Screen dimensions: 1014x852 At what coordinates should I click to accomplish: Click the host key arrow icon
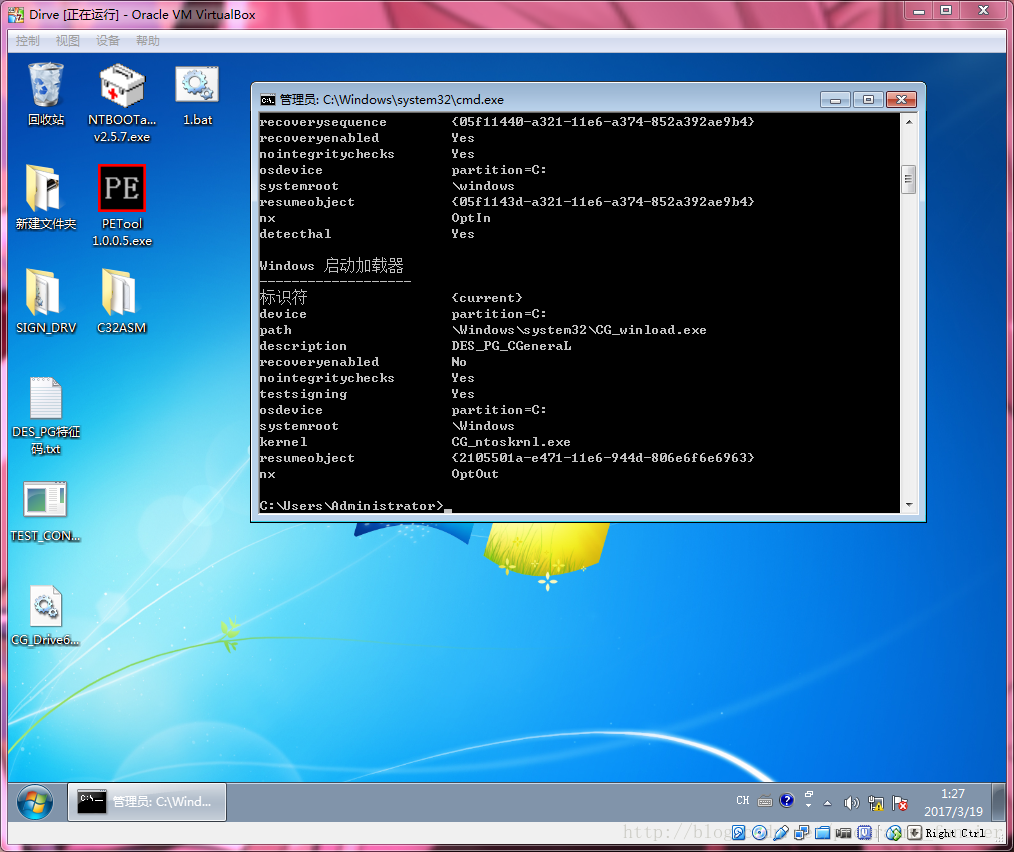(x=914, y=833)
